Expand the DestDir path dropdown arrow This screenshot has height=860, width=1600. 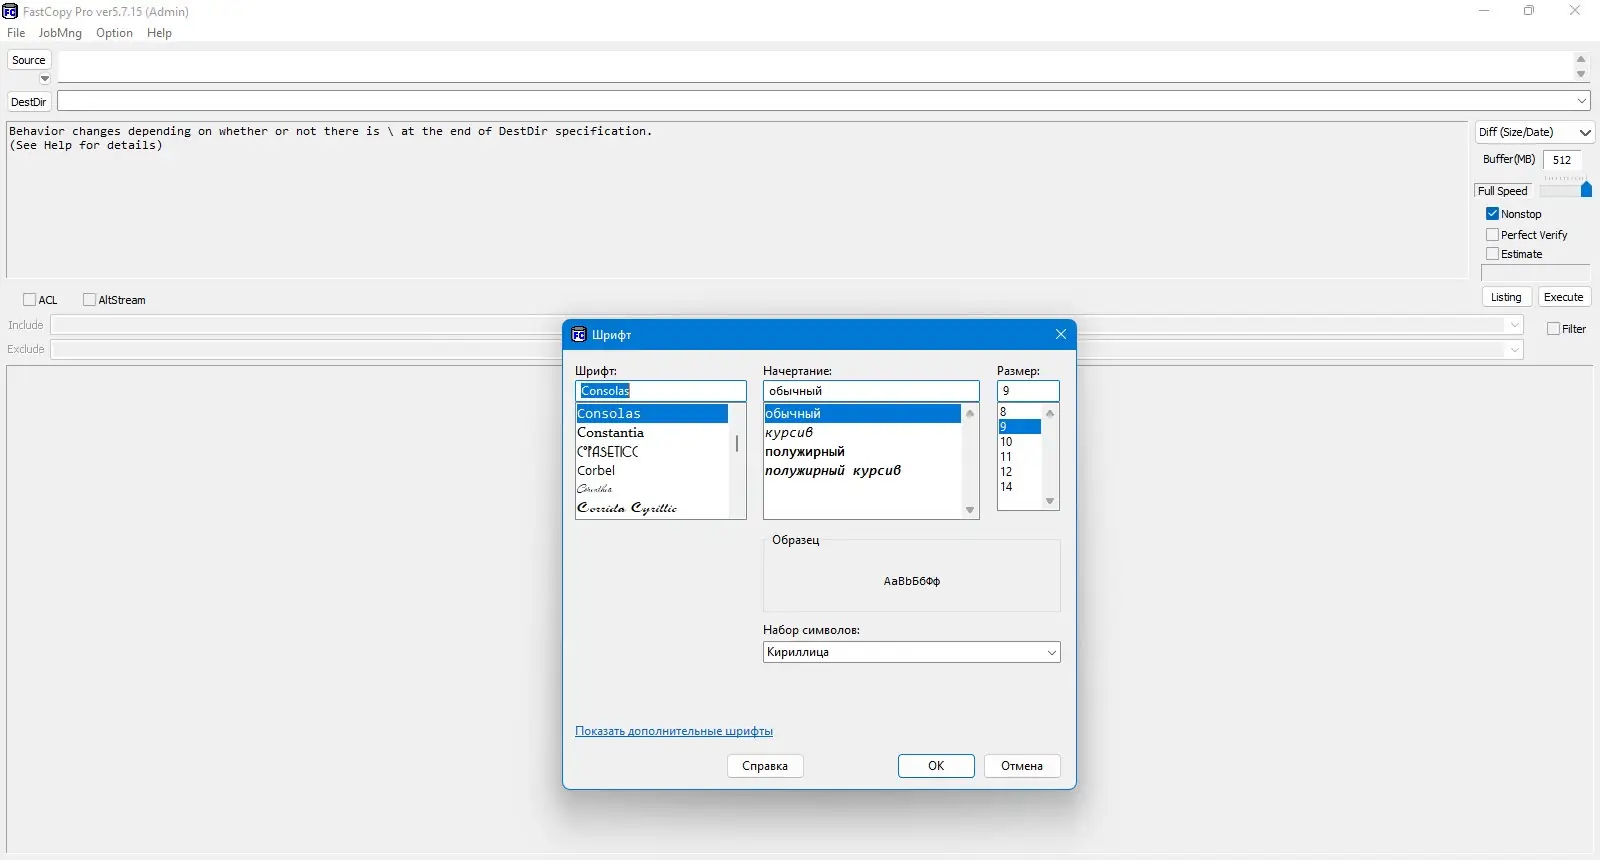pyautogui.click(x=1582, y=101)
